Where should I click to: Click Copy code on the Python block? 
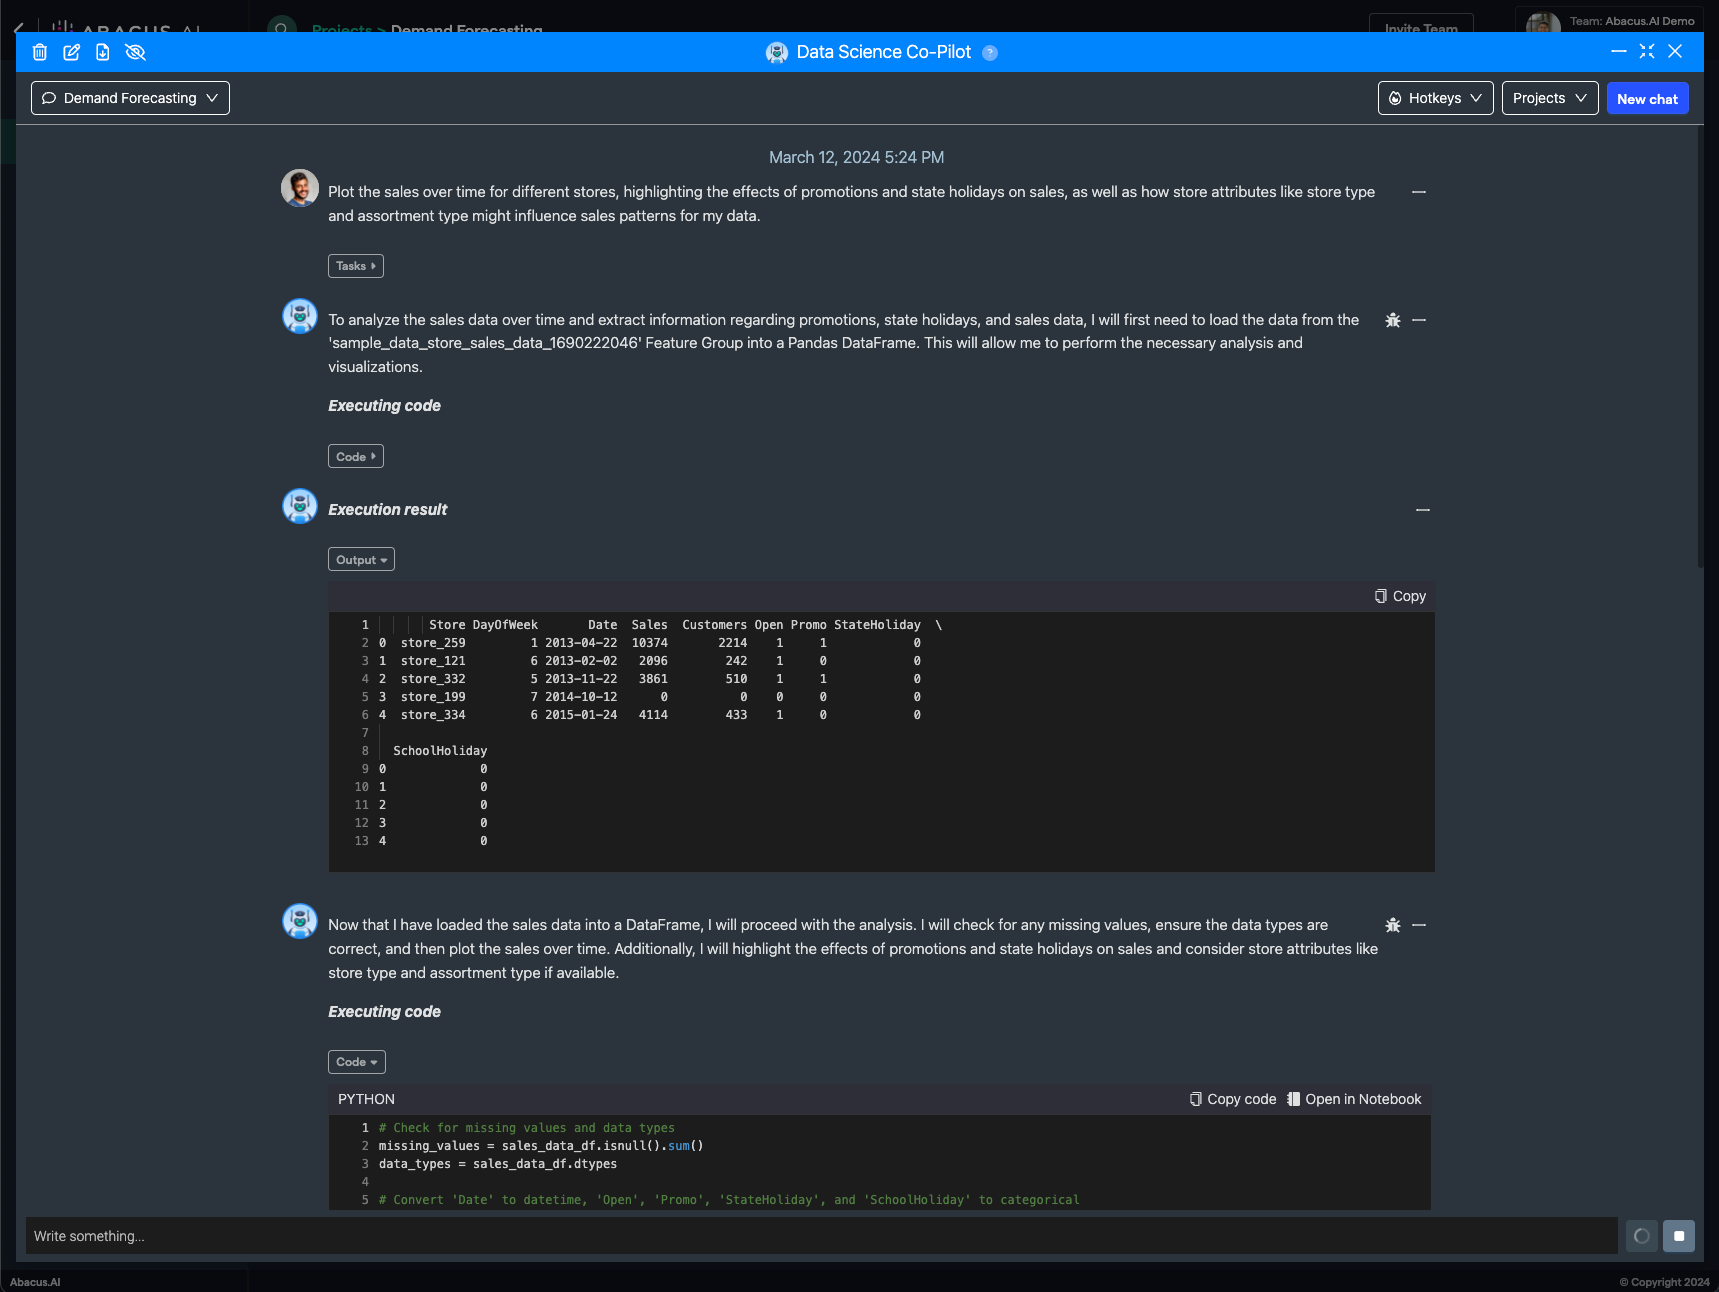point(1233,1099)
